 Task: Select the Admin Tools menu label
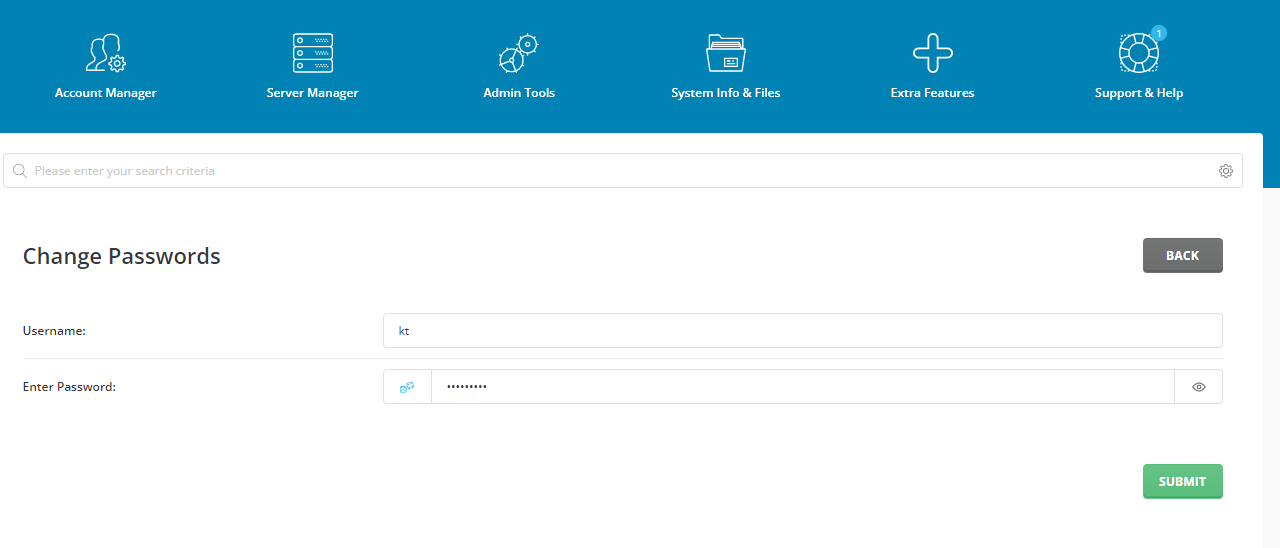(x=518, y=93)
